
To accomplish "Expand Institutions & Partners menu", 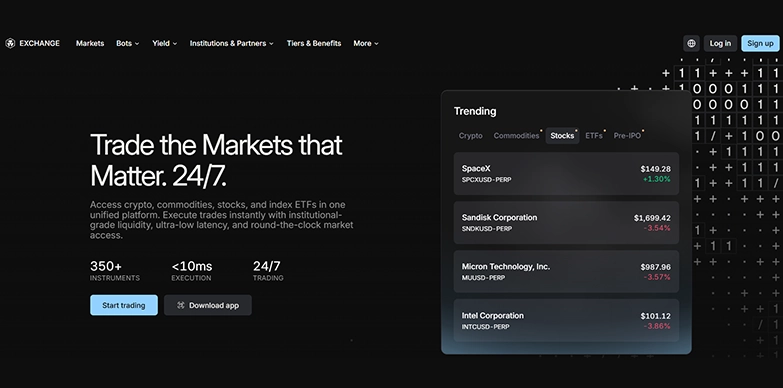I will [x=231, y=43].
